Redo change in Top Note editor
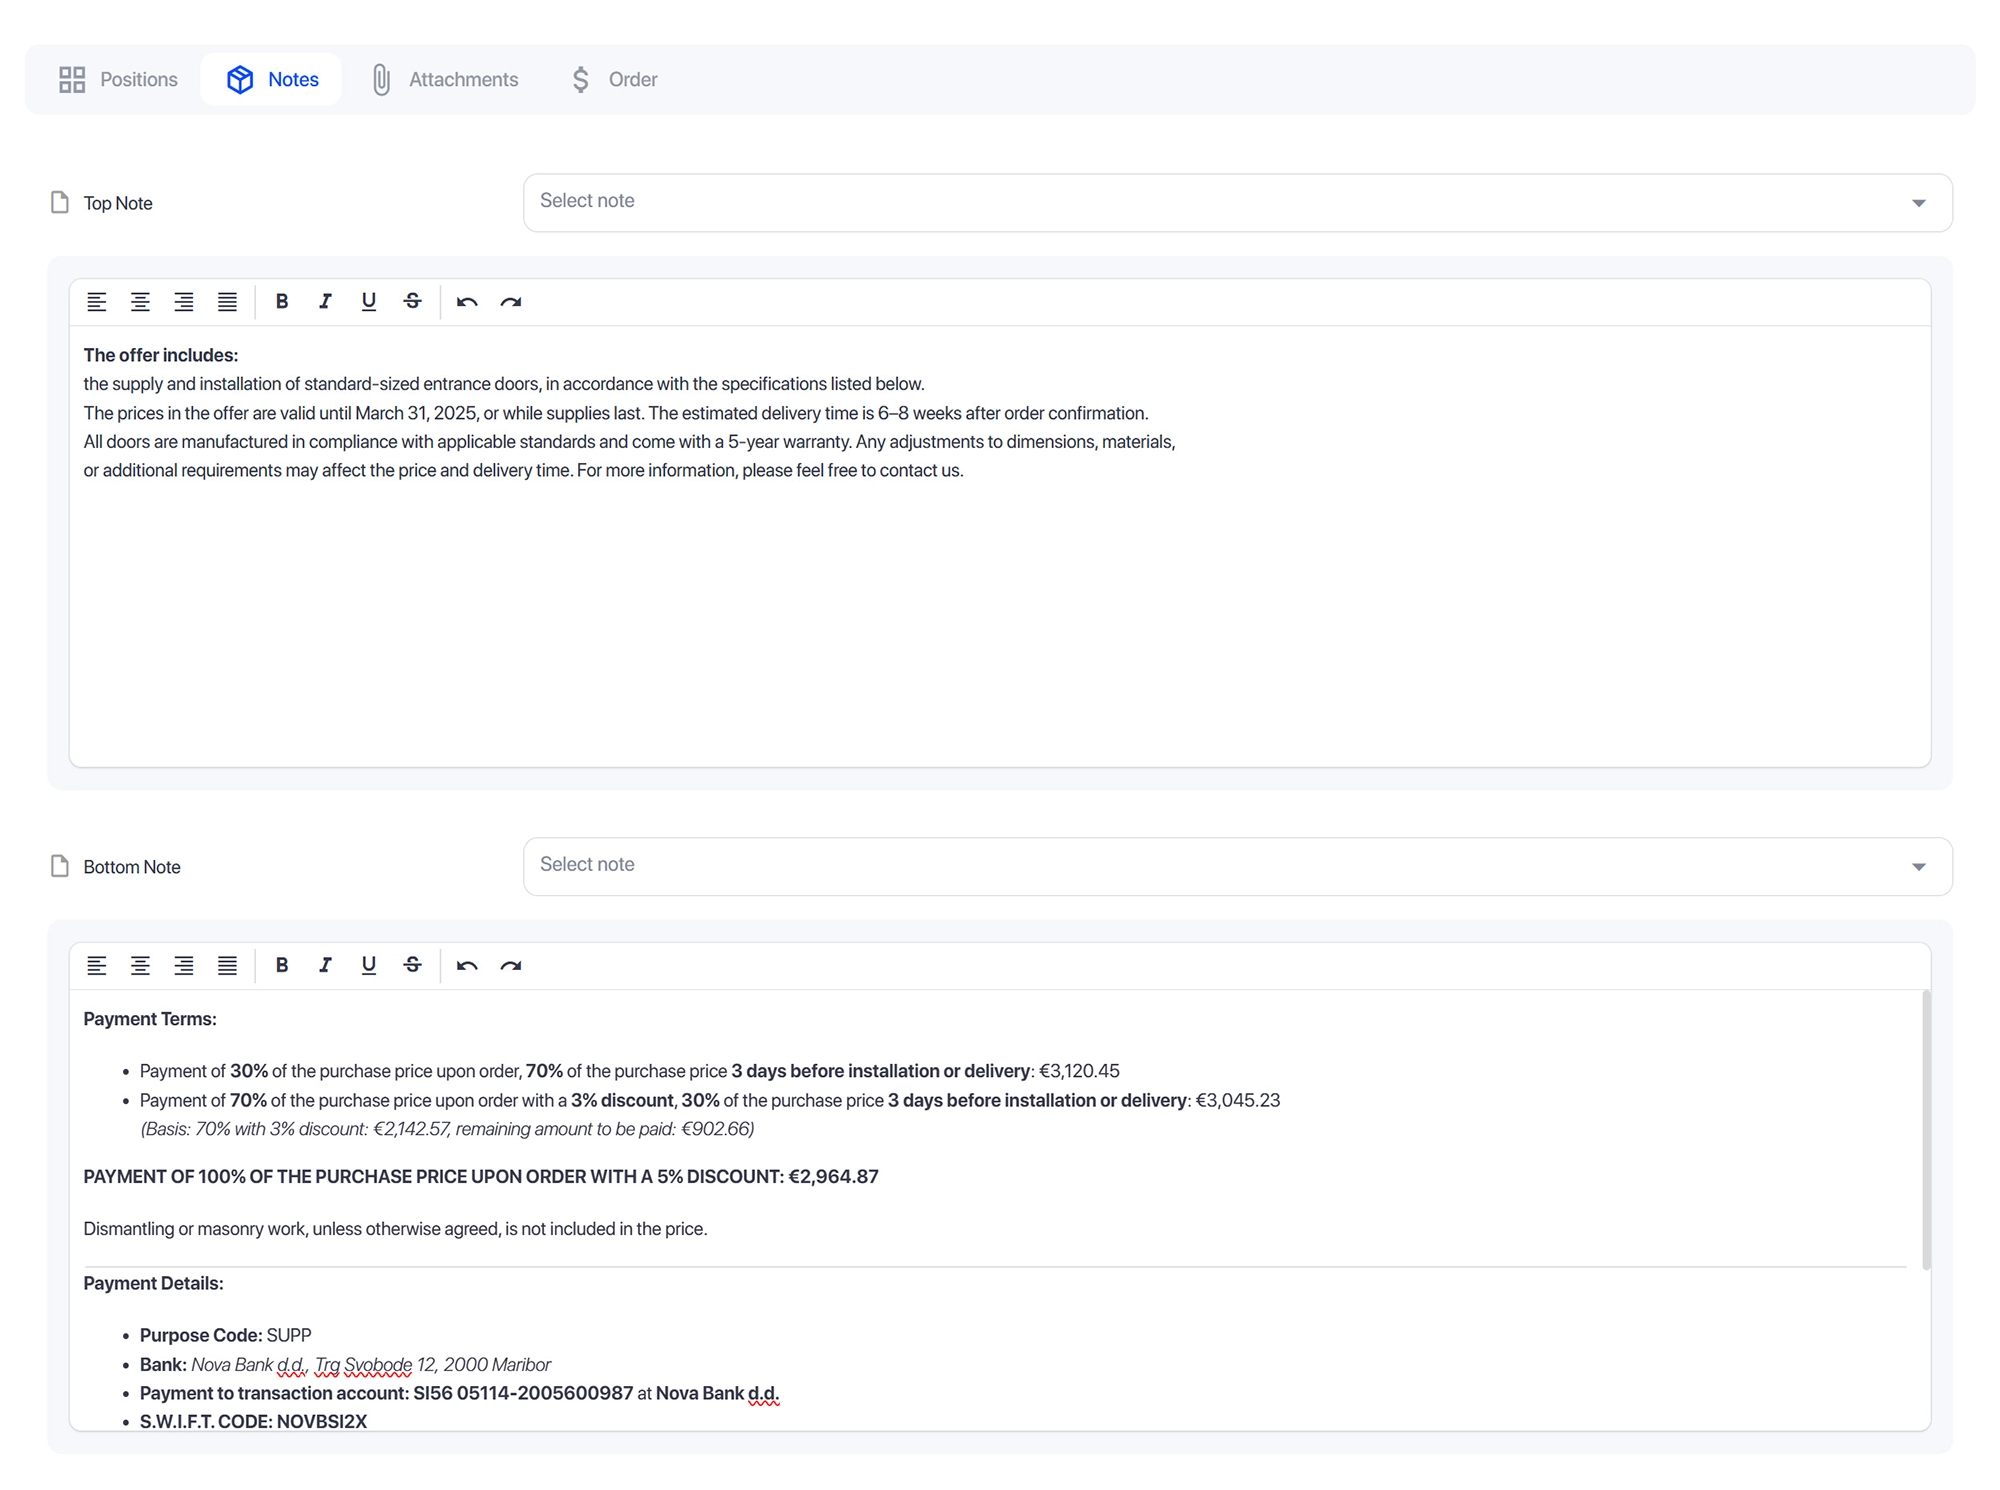 click(x=511, y=301)
